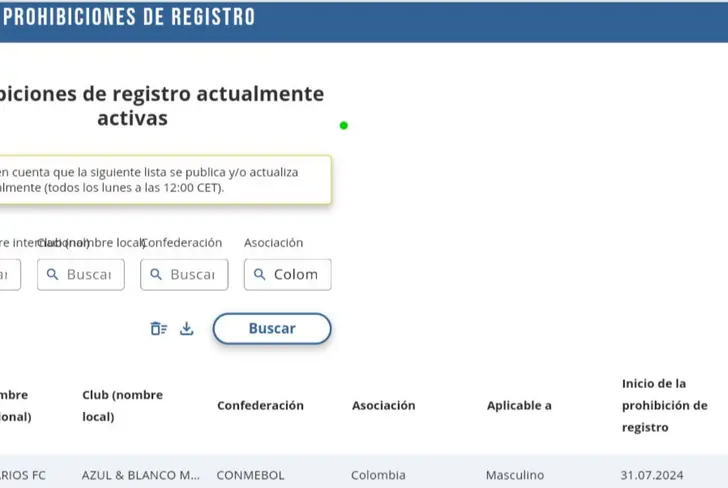Click the clear filters trash icon

pos(158,328)
